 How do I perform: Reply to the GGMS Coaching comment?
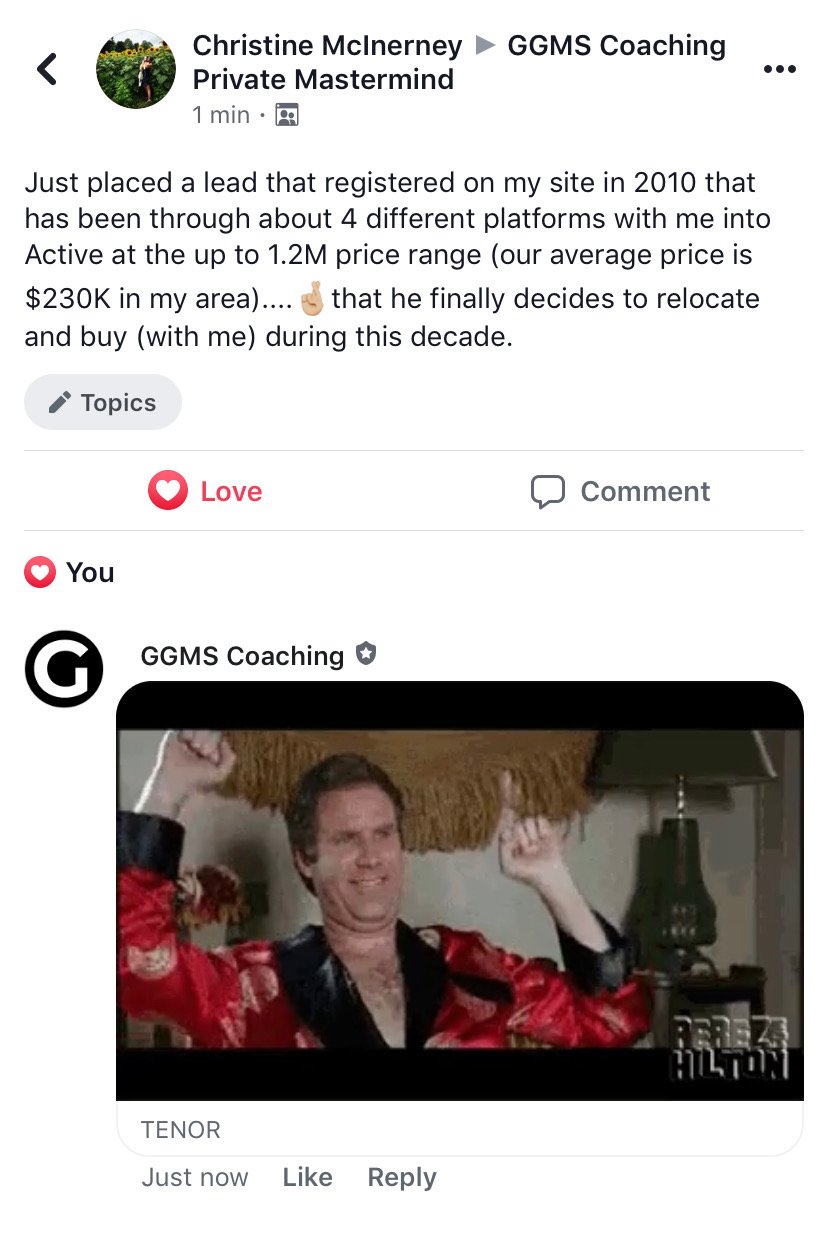[x=402, y=1177]
